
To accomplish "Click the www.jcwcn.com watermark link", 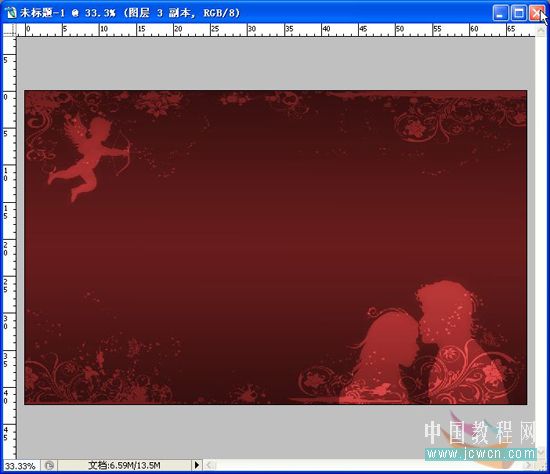I will coord(480,454).
